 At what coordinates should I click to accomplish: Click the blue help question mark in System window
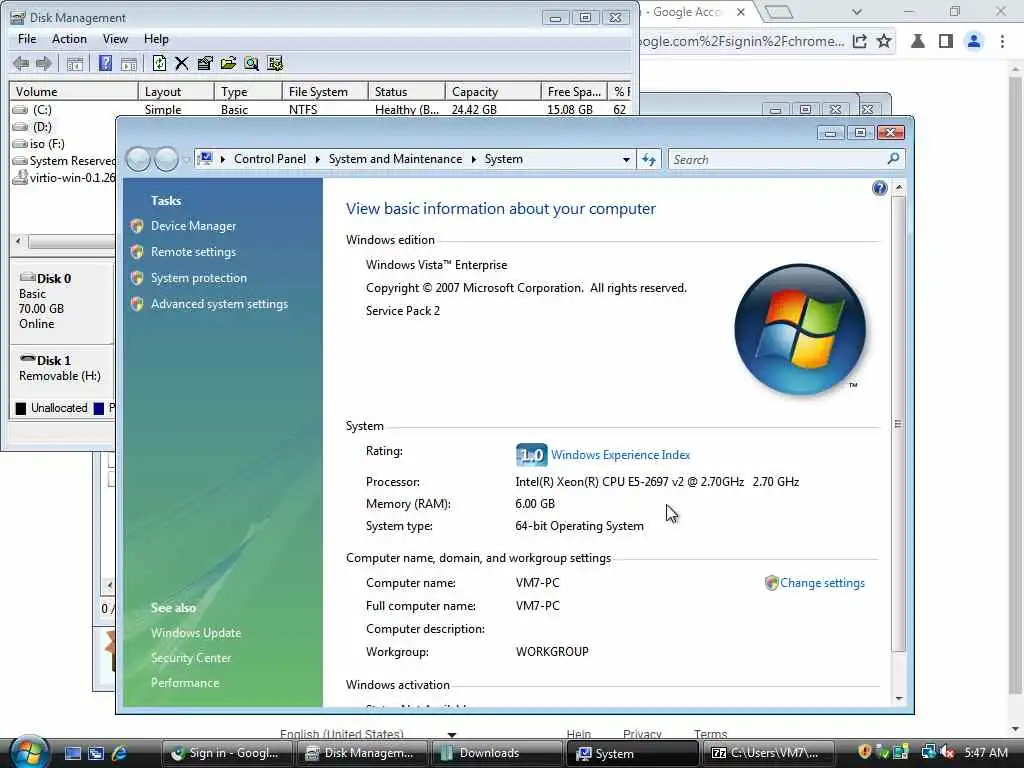(x=880, y=189)
